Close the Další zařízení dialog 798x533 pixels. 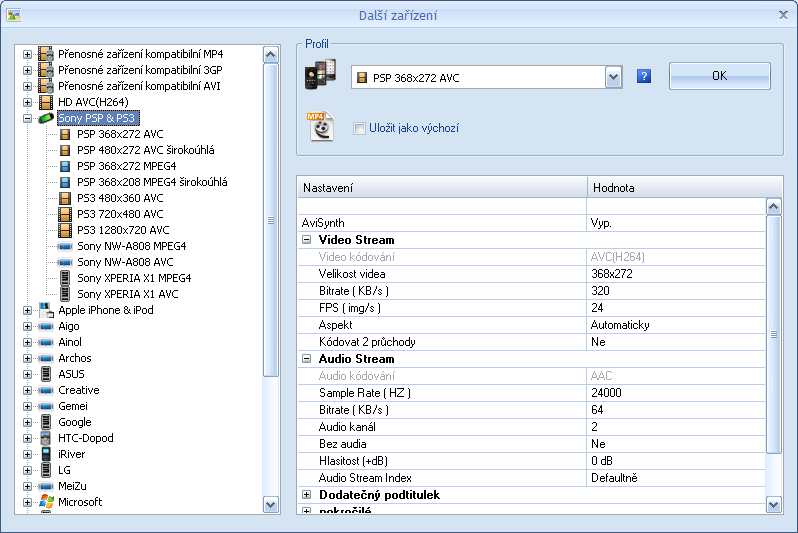click(784, 15)
